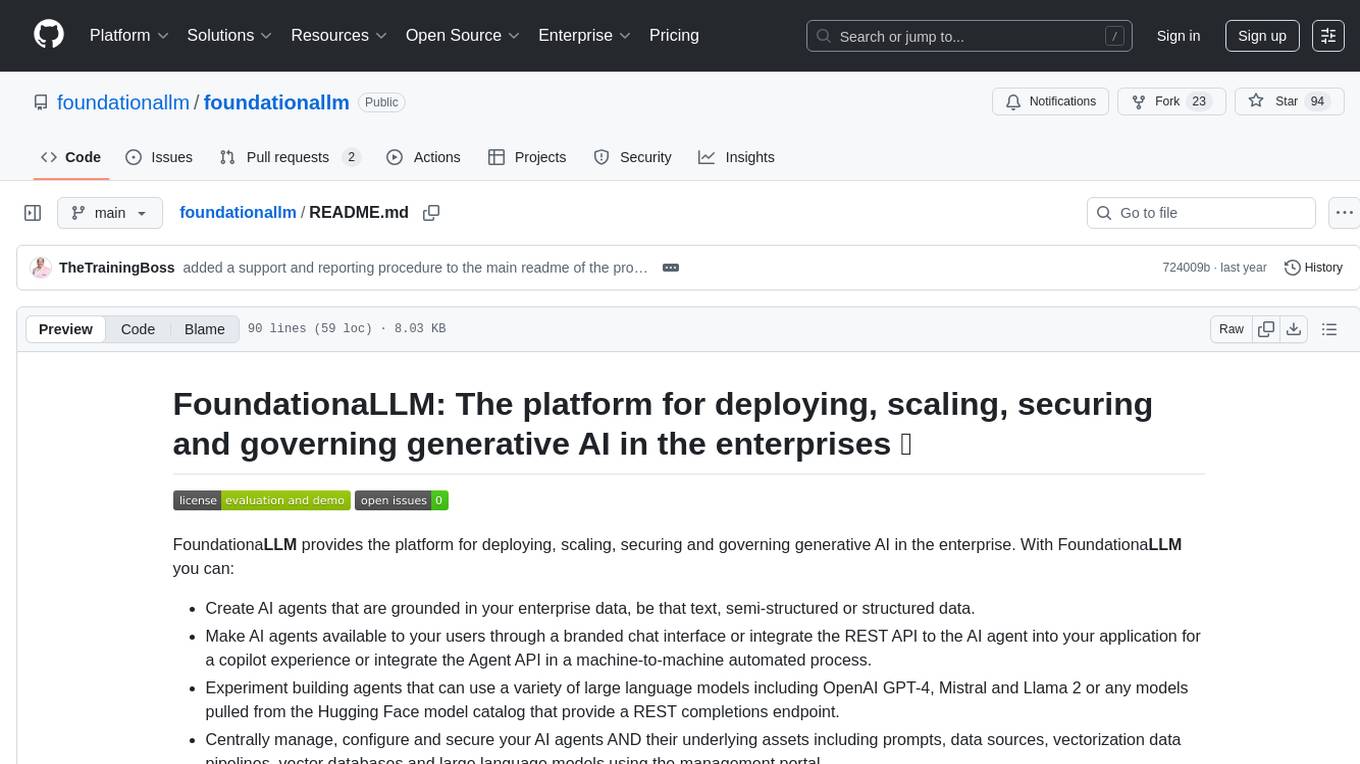Click the search magnifier icon
This screenshot has width=1360, height=764.
(824, 36)
